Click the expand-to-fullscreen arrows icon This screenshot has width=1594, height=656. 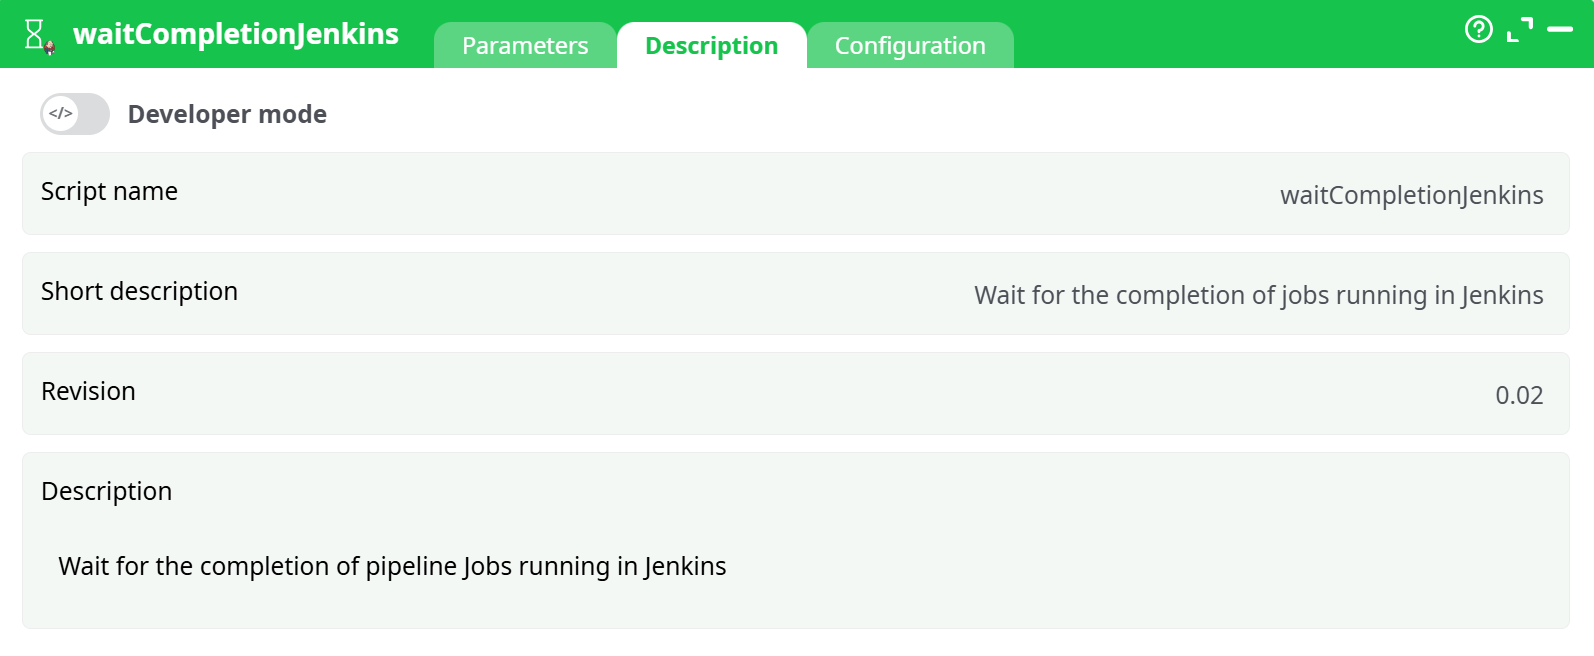point(1521,28)
